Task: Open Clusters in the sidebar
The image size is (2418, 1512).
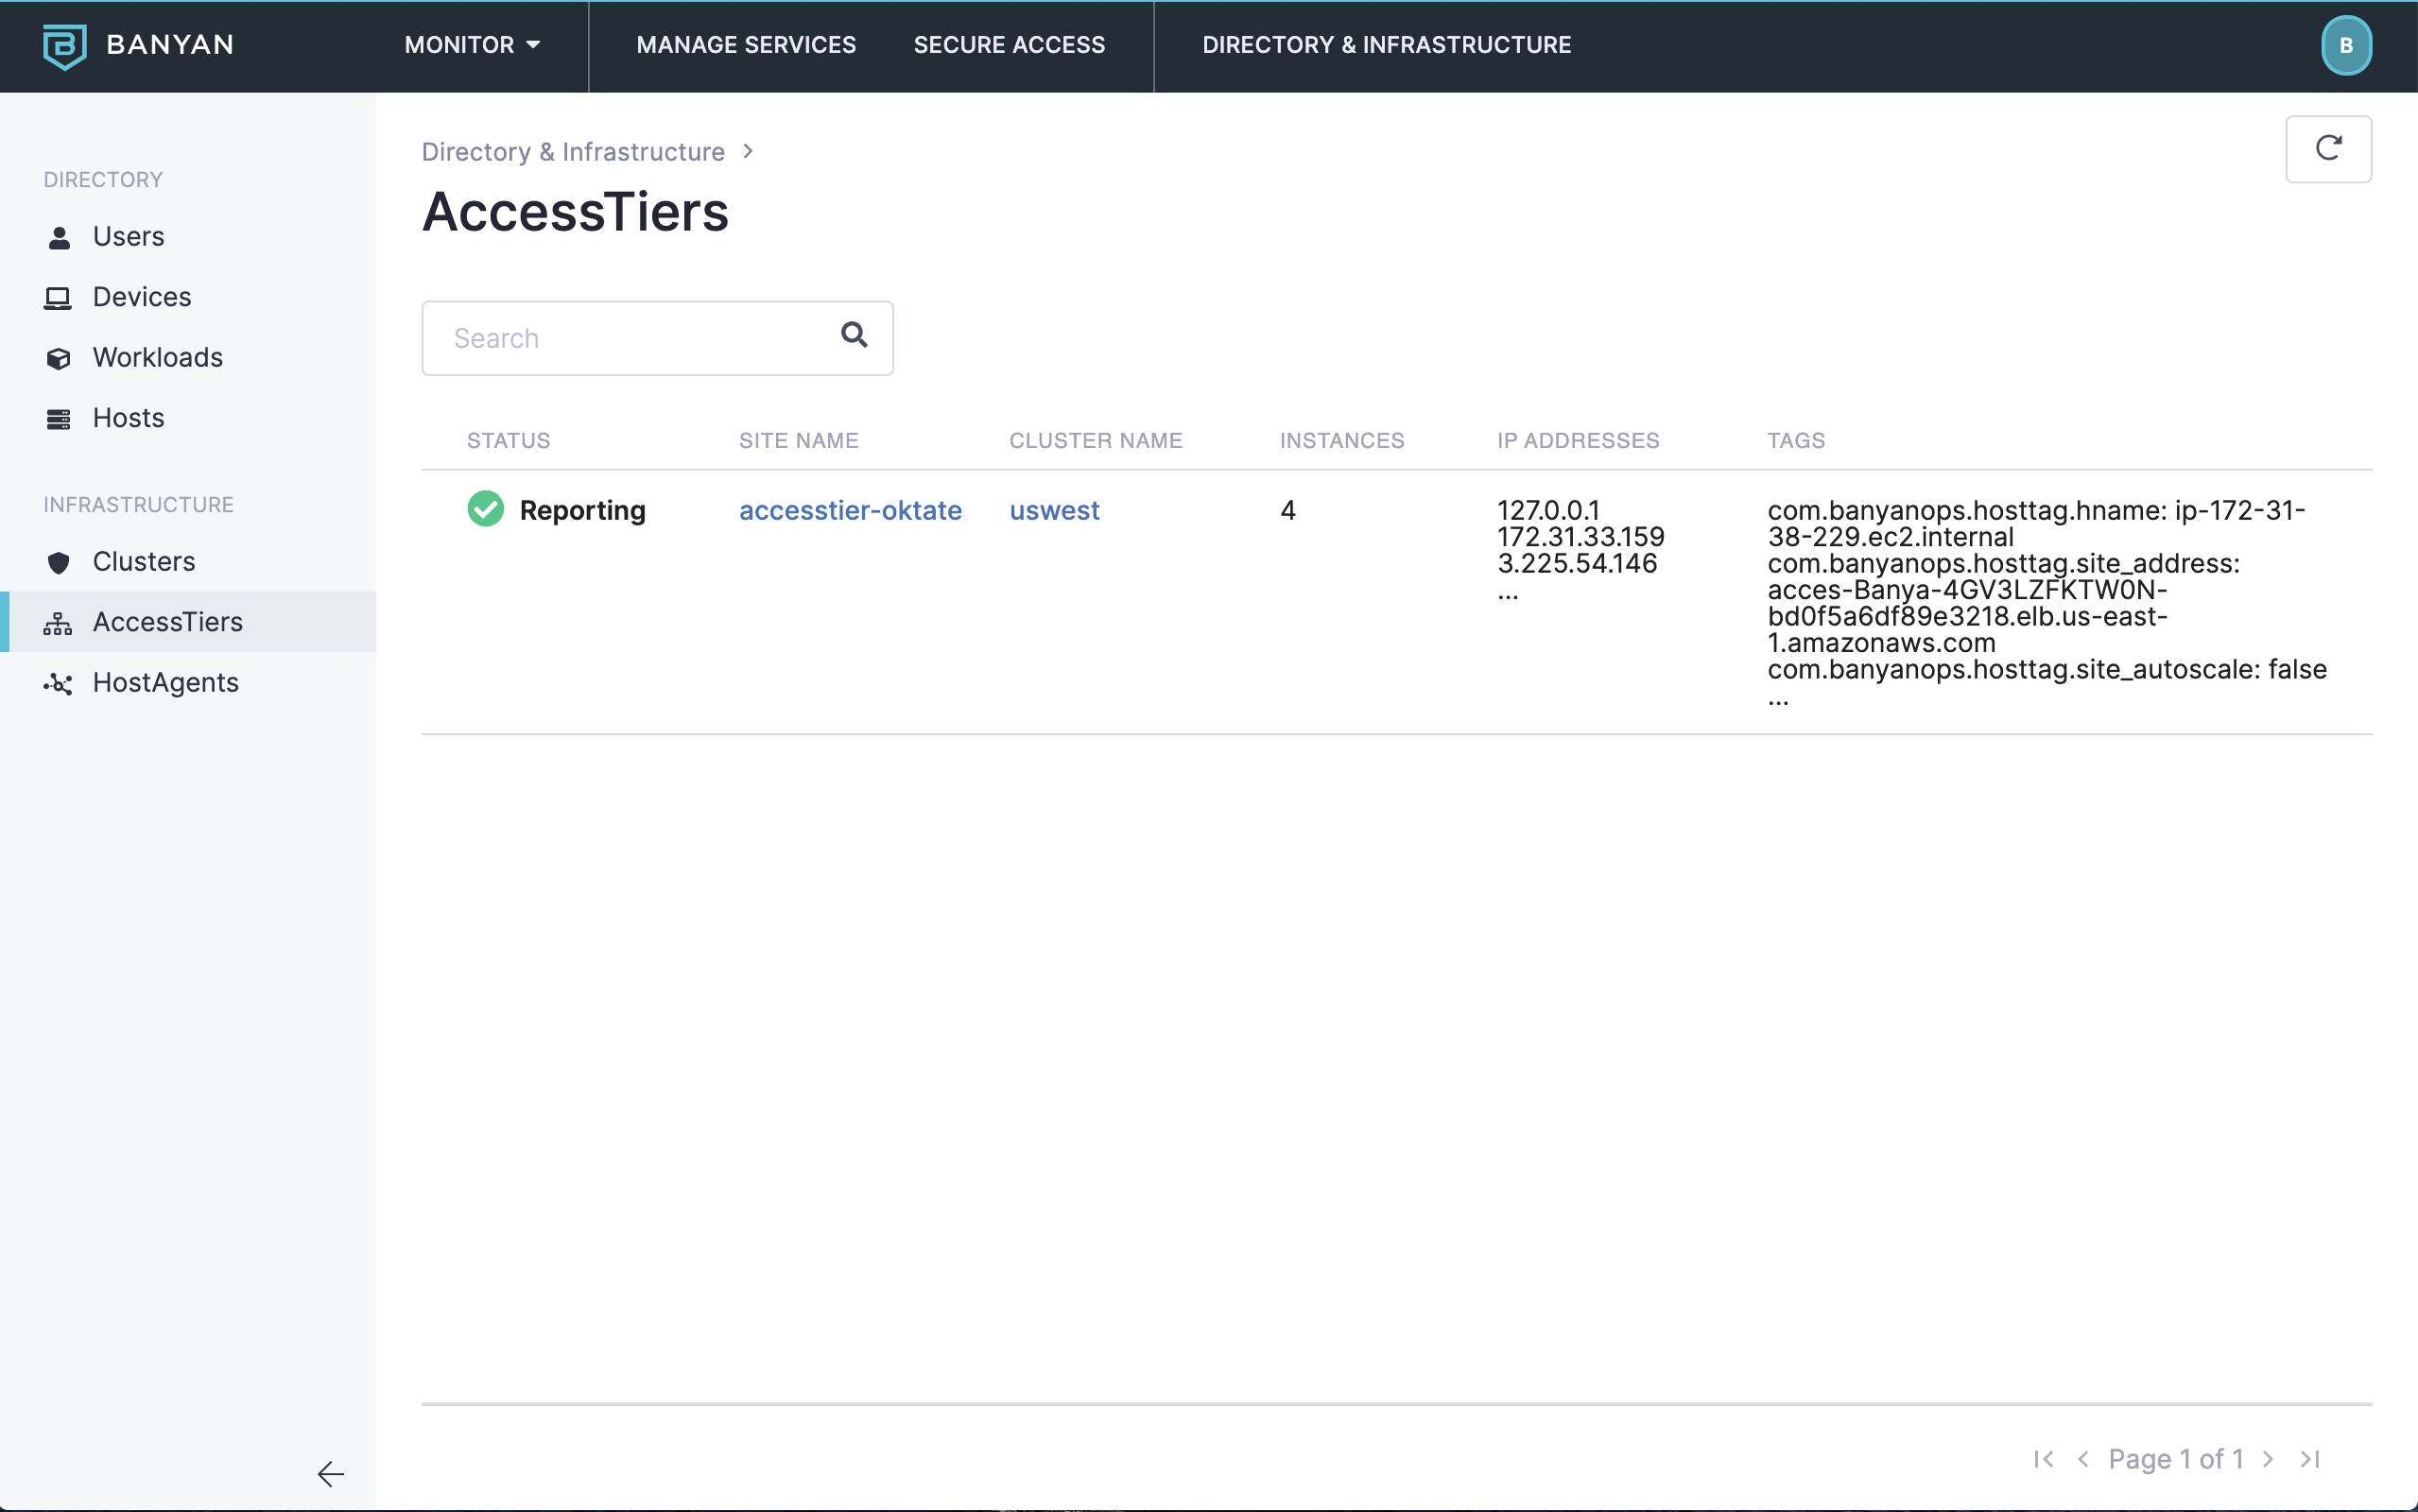Action: coord(144,562)
